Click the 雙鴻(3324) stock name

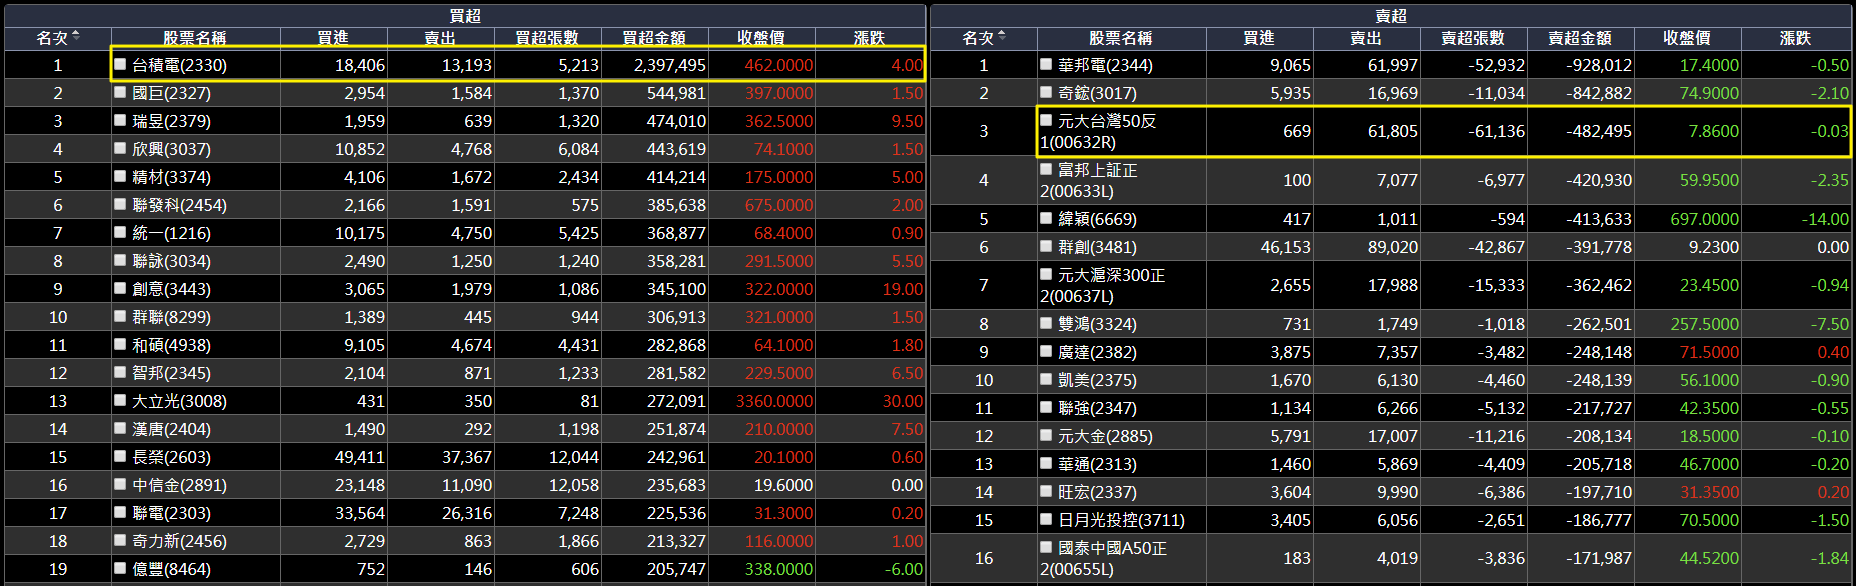pos(1097,324)
